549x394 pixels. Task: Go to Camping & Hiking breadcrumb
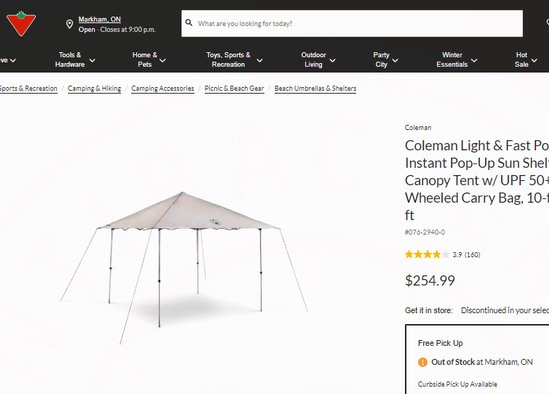pyautogui.click(x=94, y=89)
